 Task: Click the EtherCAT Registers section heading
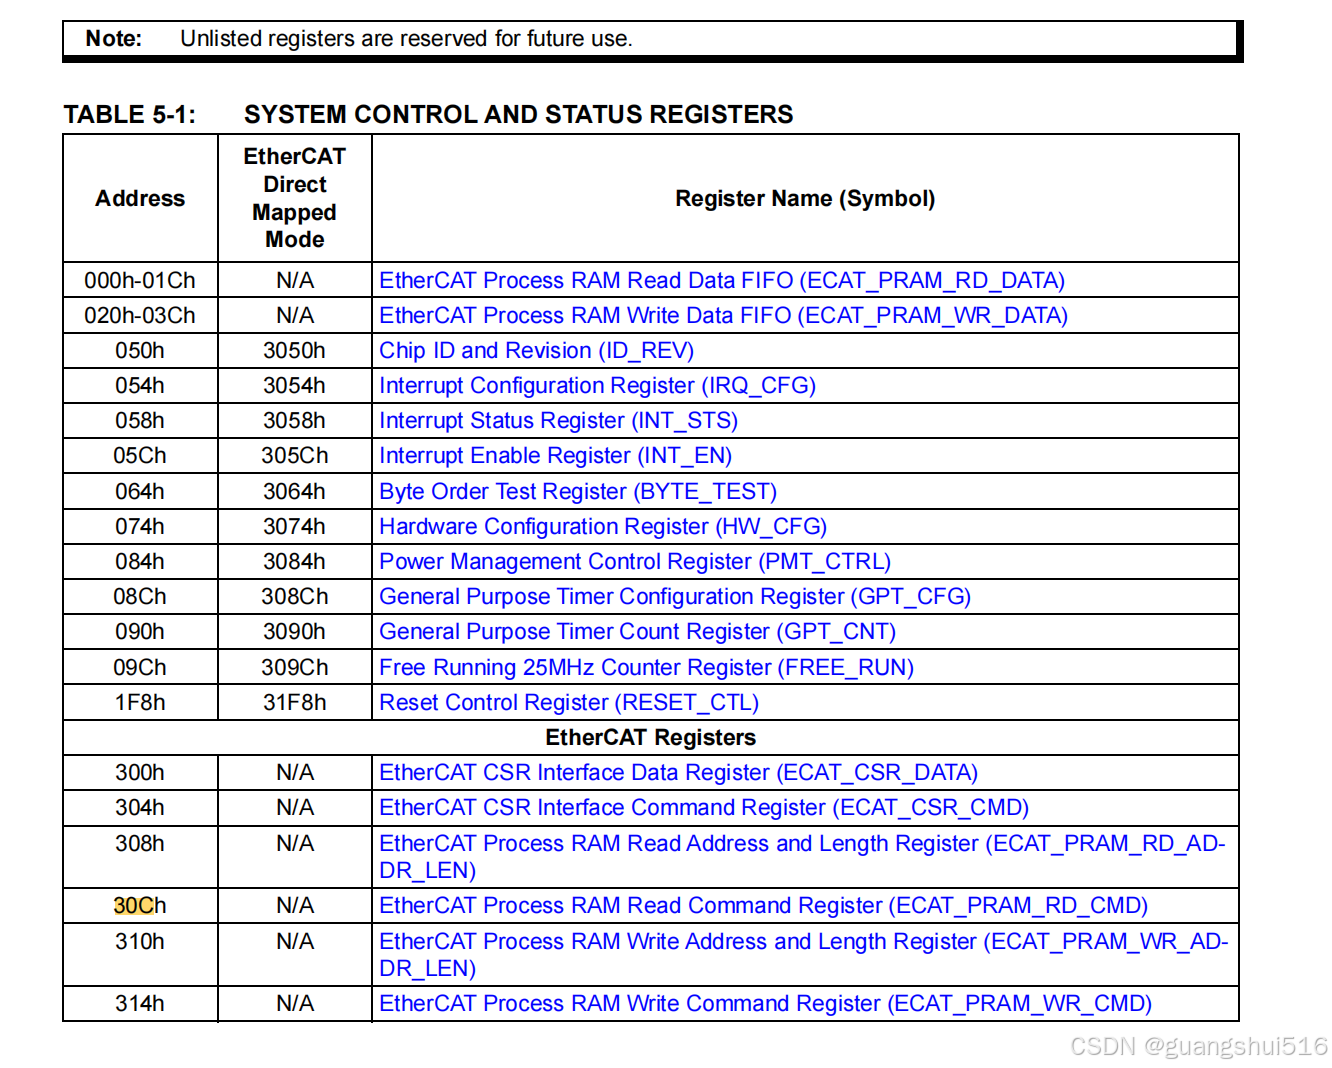[x=651, y=737]
